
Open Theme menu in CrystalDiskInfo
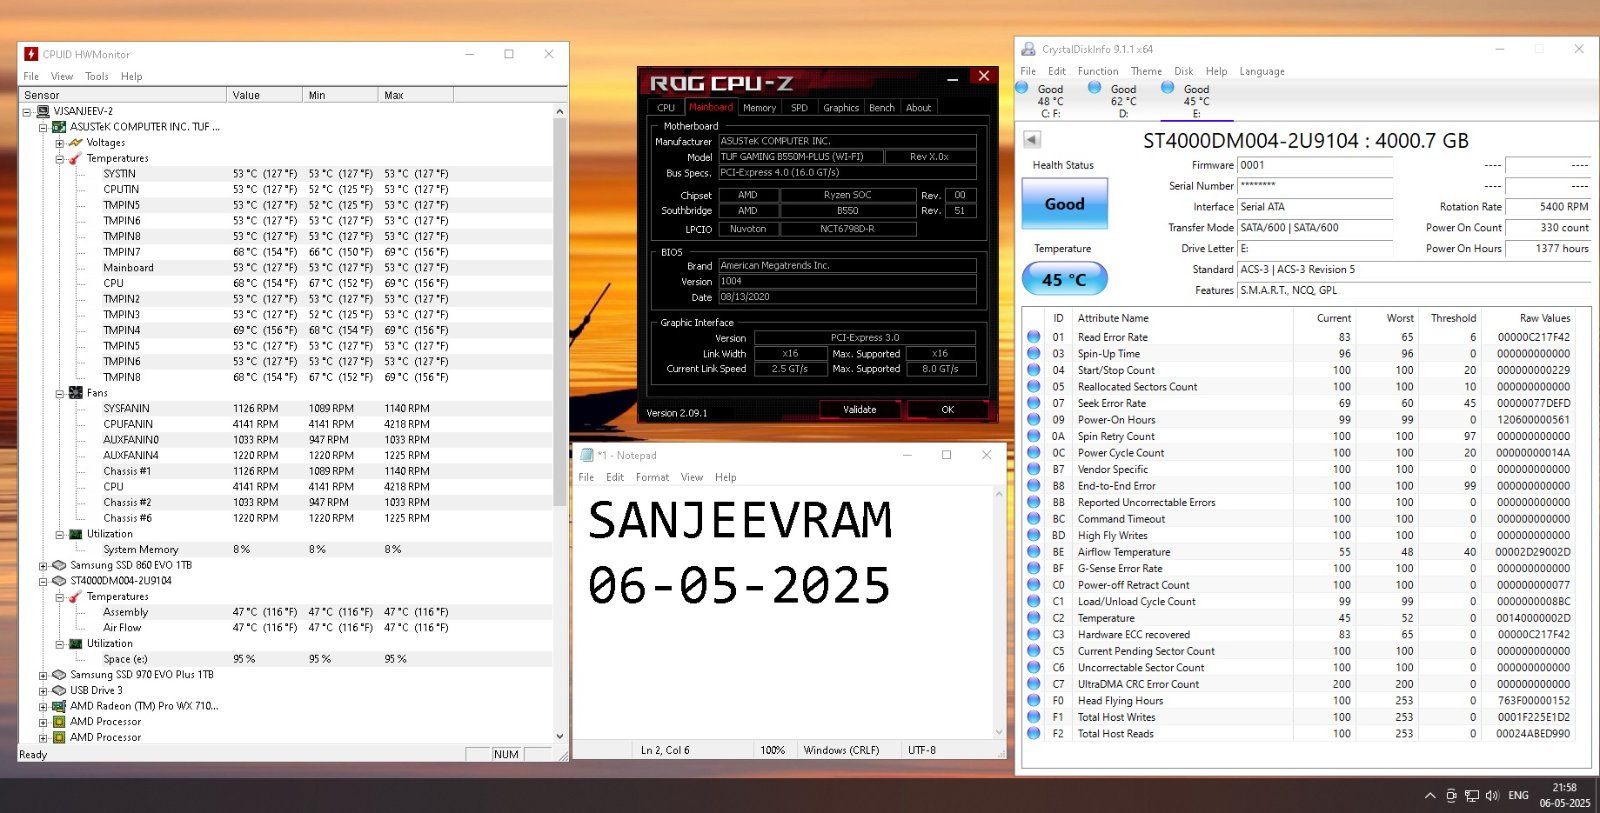(1146, 71)
